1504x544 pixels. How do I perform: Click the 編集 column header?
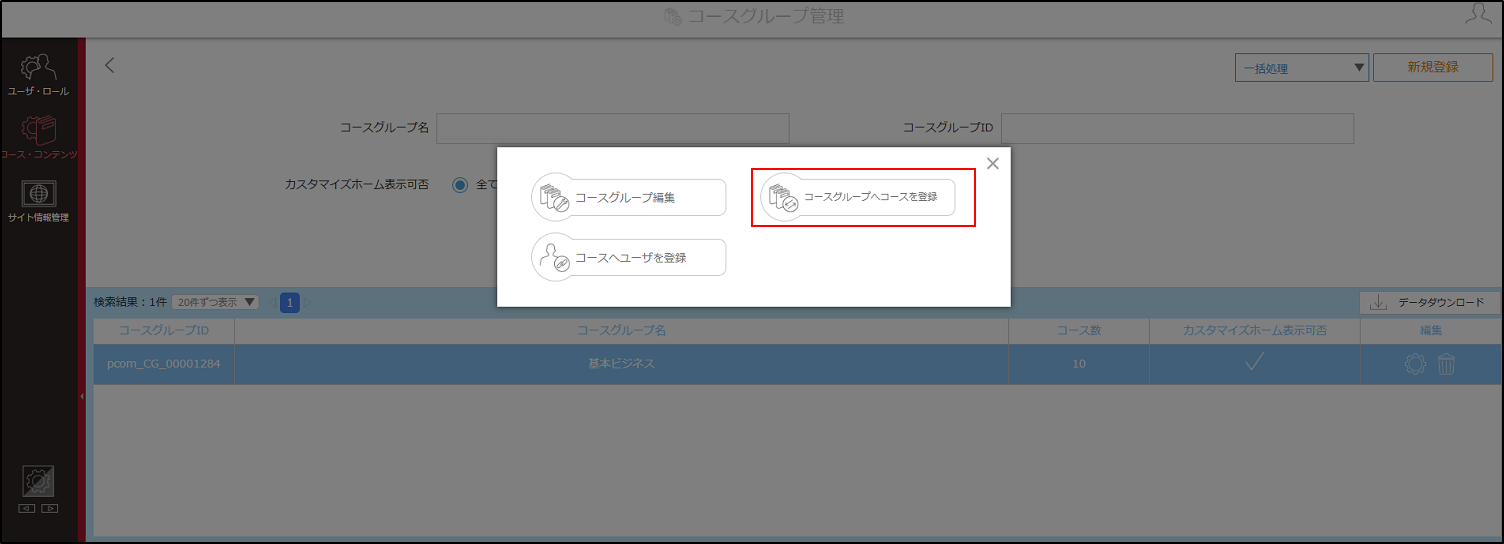tap(1431, 330)
